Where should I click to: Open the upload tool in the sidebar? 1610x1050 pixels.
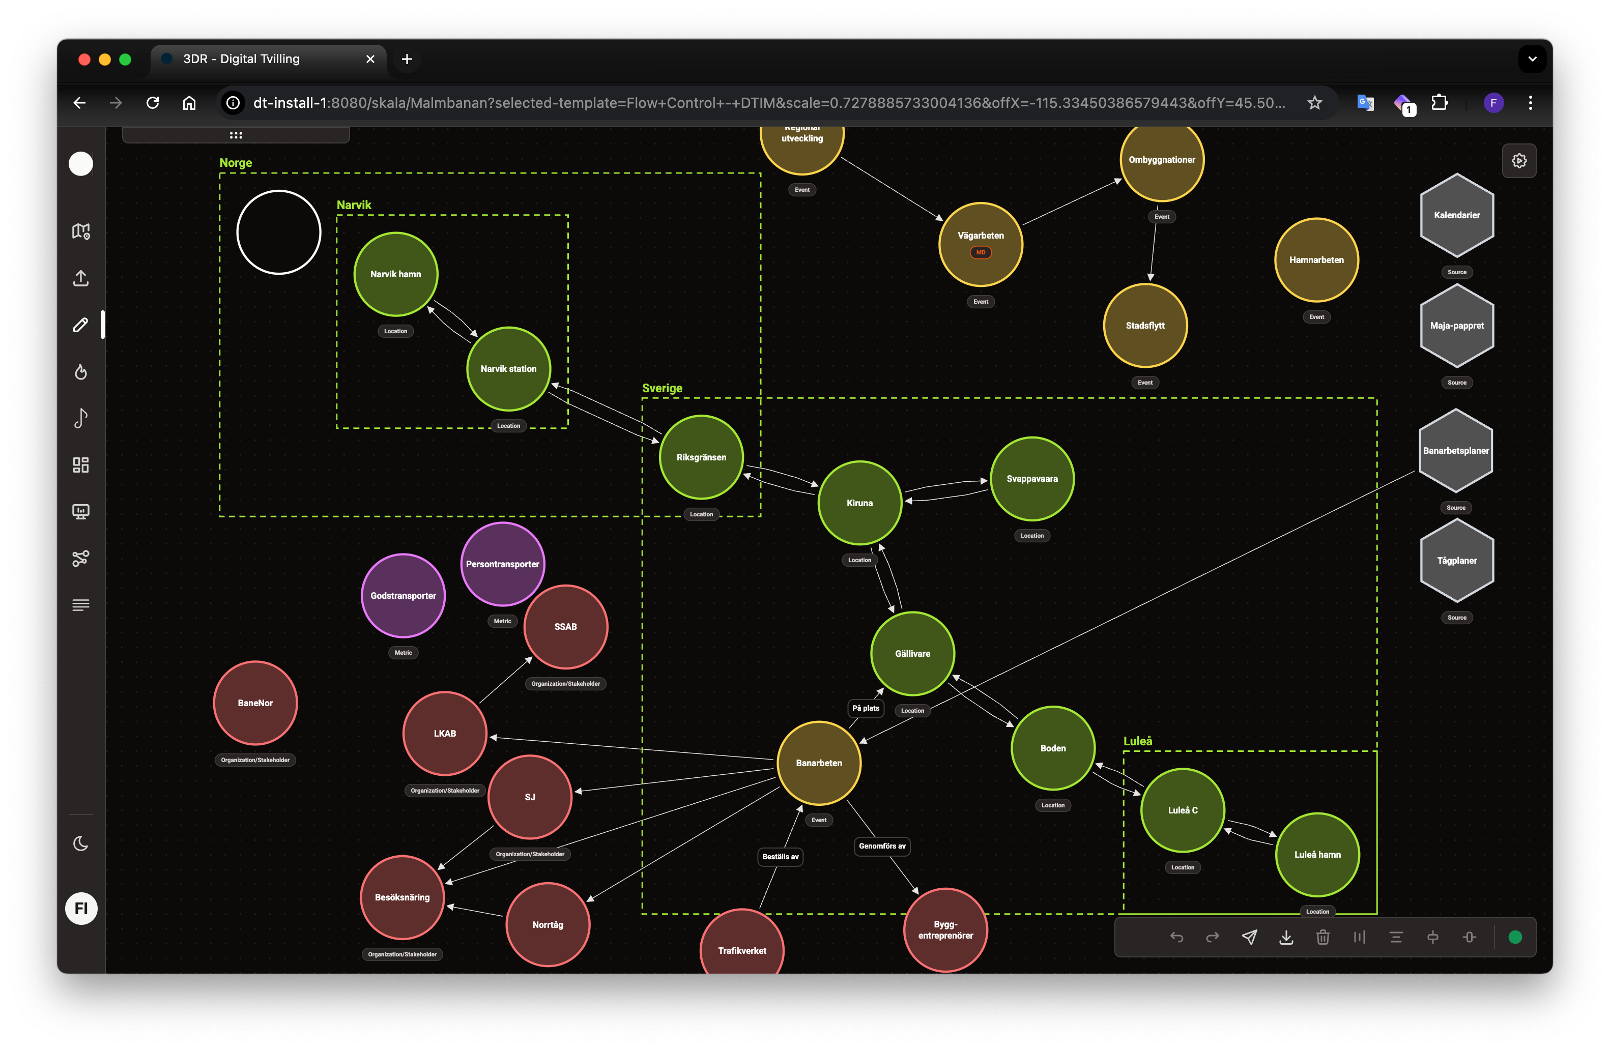80,278
